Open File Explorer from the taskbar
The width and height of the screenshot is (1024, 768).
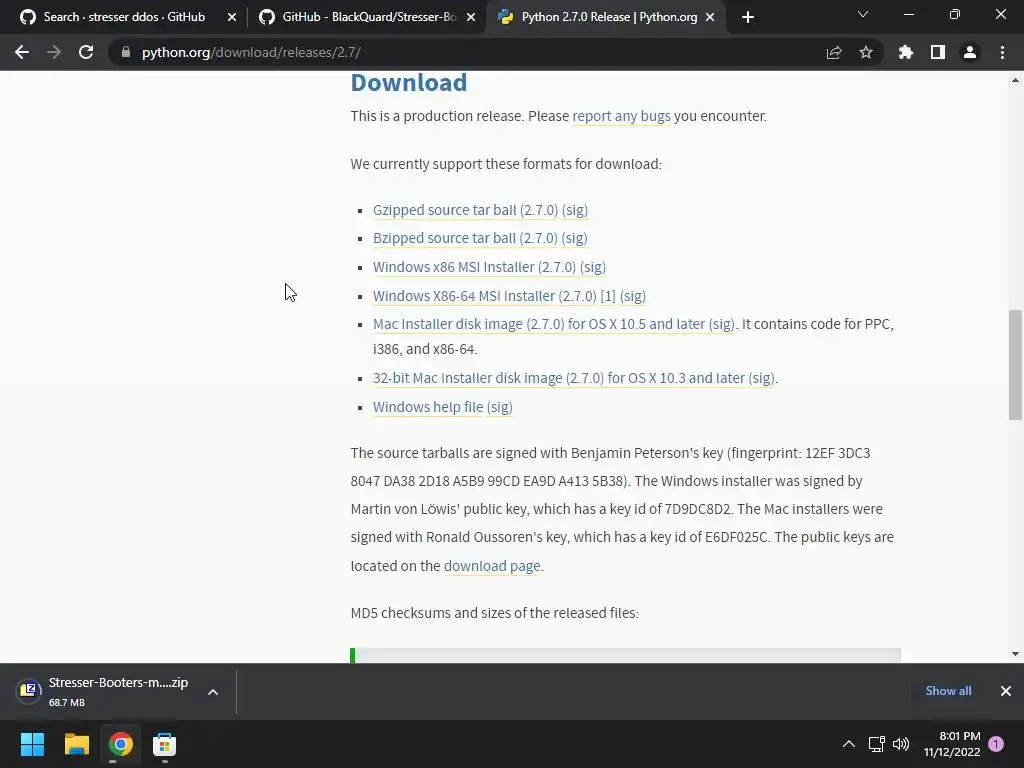76,744
